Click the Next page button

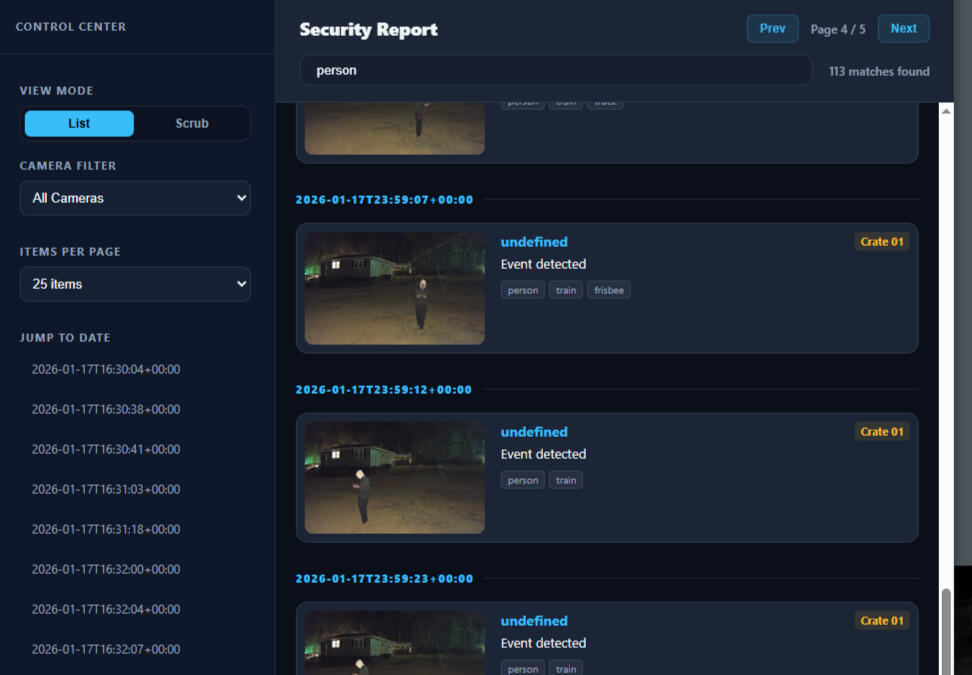(x=903, y=29)
